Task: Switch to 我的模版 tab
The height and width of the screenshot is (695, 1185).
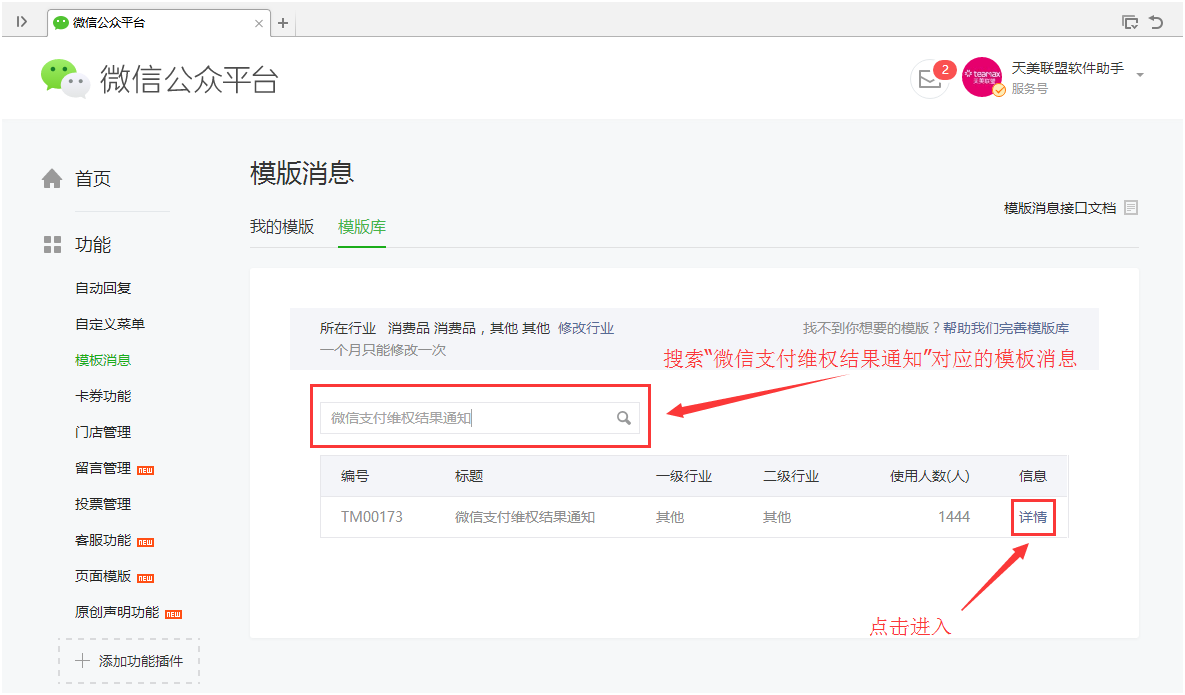Action: point(282,227)
